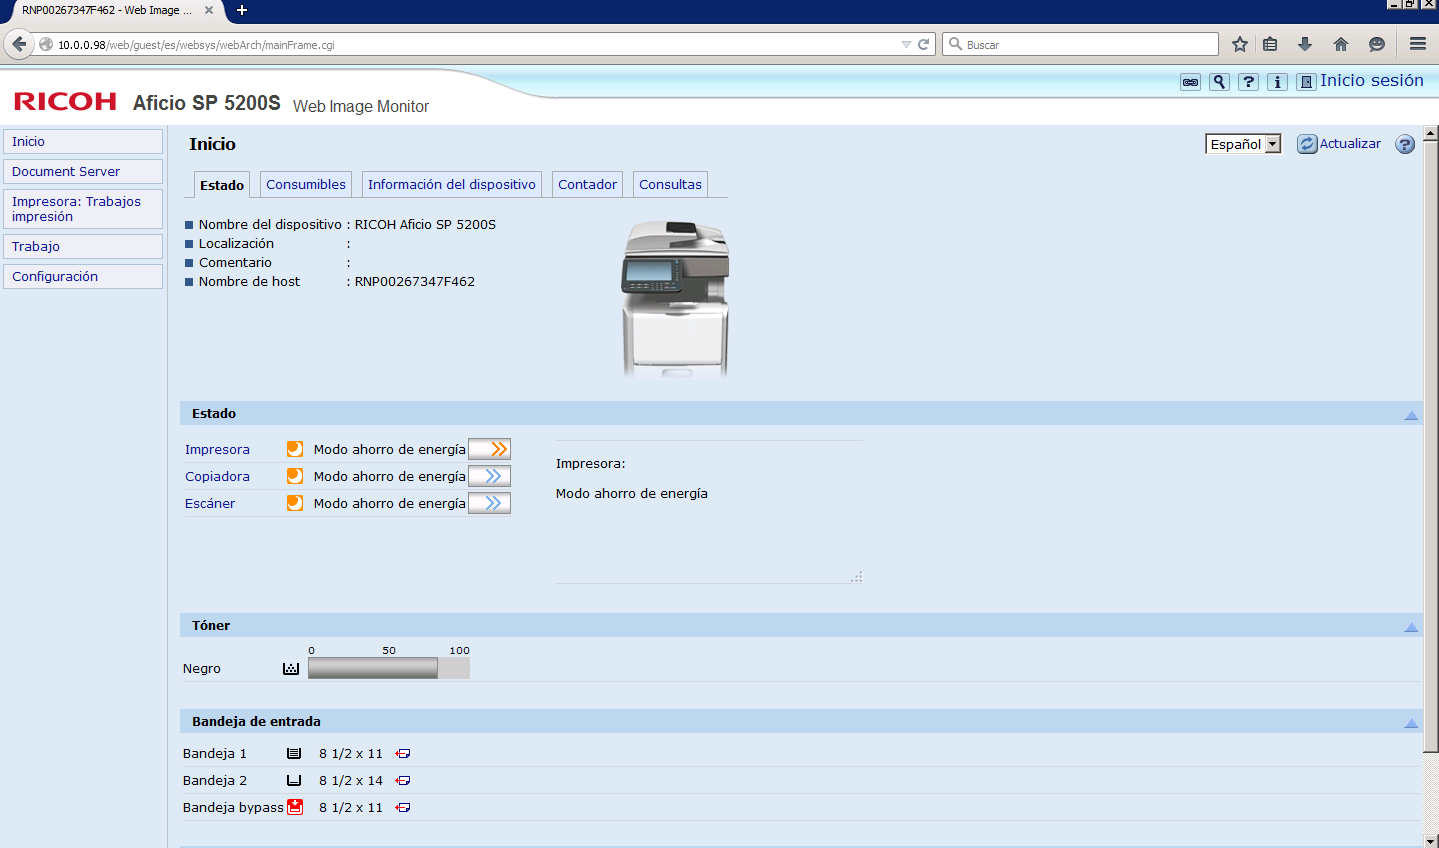Switch to Información del dispositivo tab

point(452,184)
